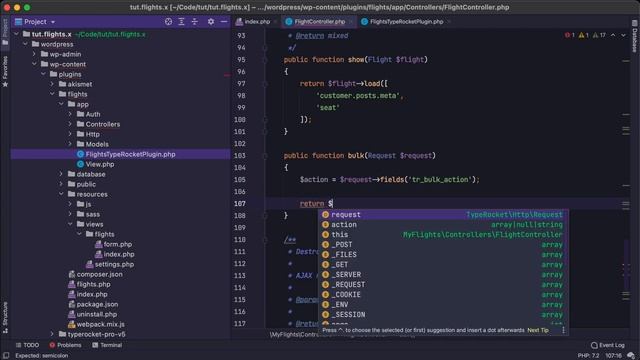The height and width of the screenshot is (360, 640).
Task: Click the PHP: 7.2 language level indicator
Action: click(x=588, y=356)
